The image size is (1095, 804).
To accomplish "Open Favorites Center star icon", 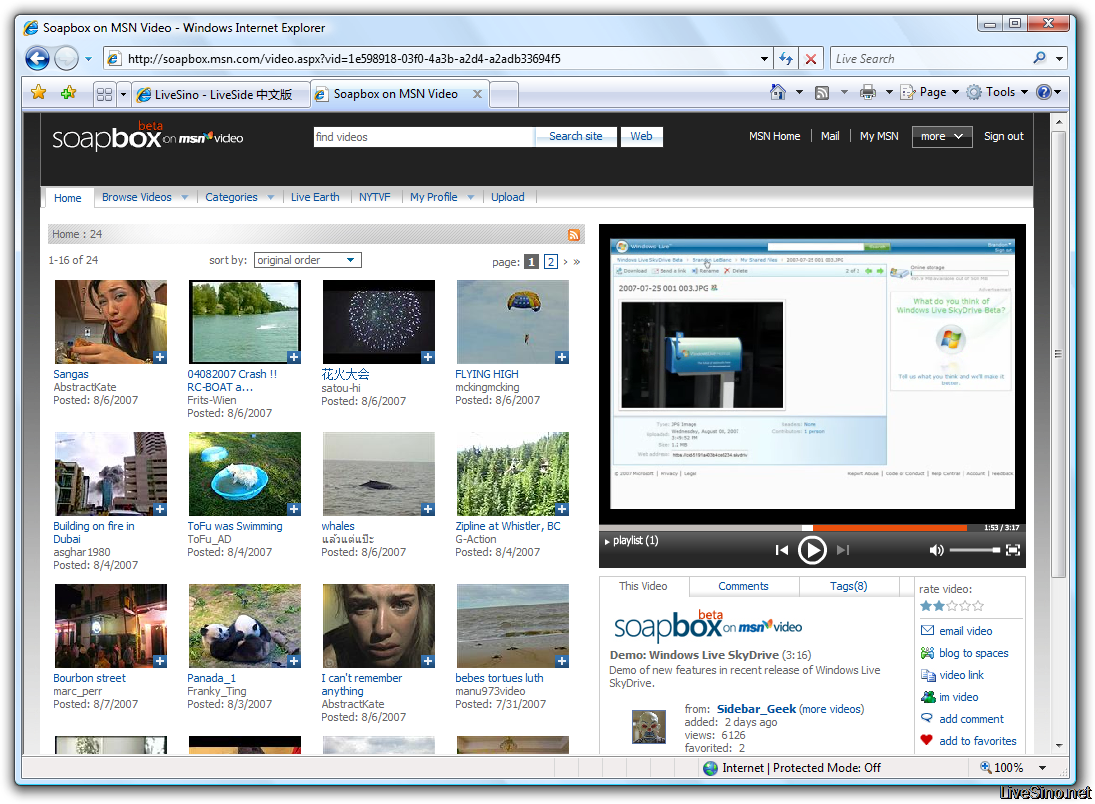I will 38,93.
